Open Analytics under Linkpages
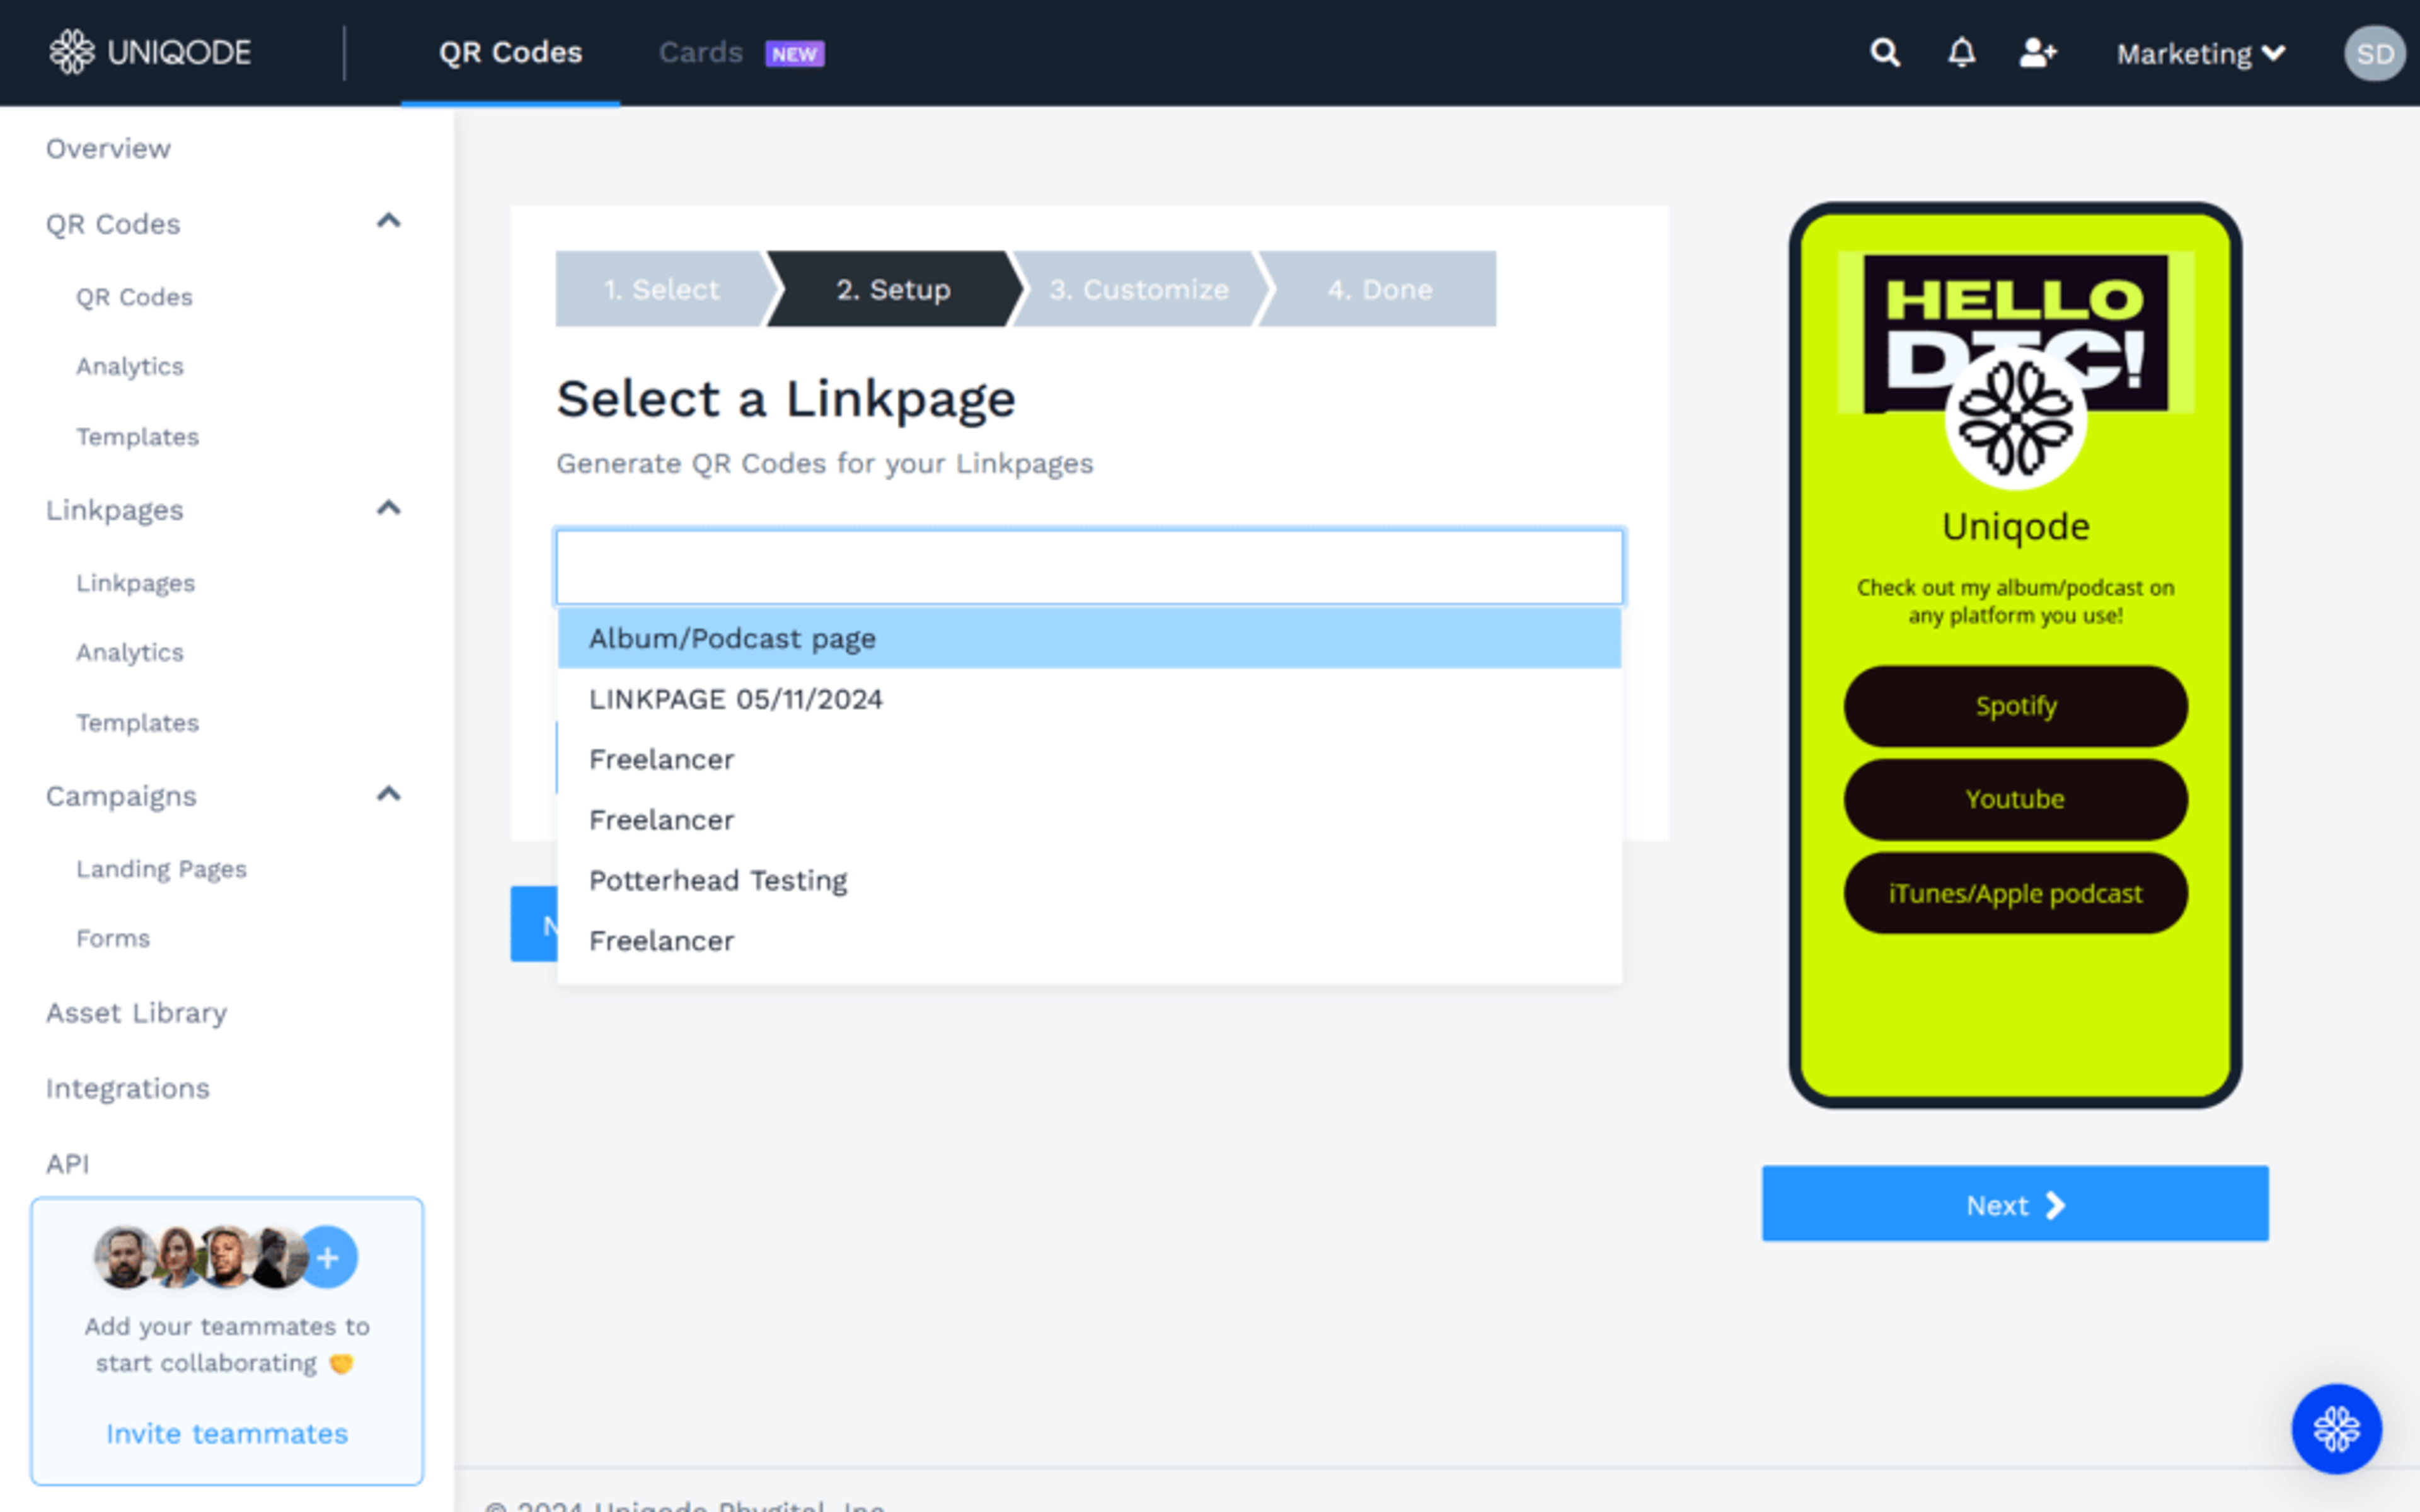This screenshot has height=1512, width=2420. click(130, 652)
